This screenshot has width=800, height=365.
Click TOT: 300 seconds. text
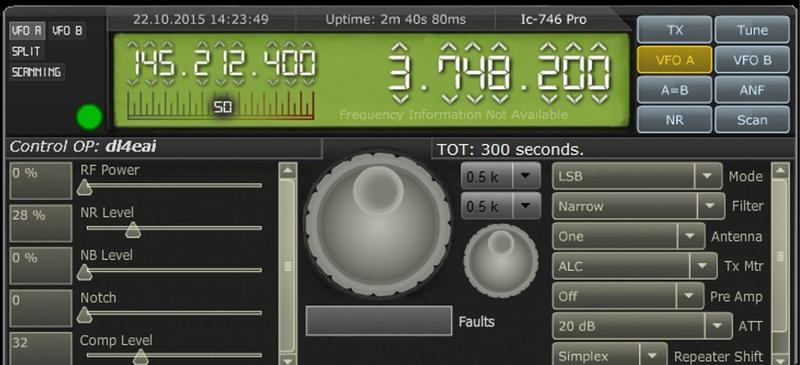(509, 150)
